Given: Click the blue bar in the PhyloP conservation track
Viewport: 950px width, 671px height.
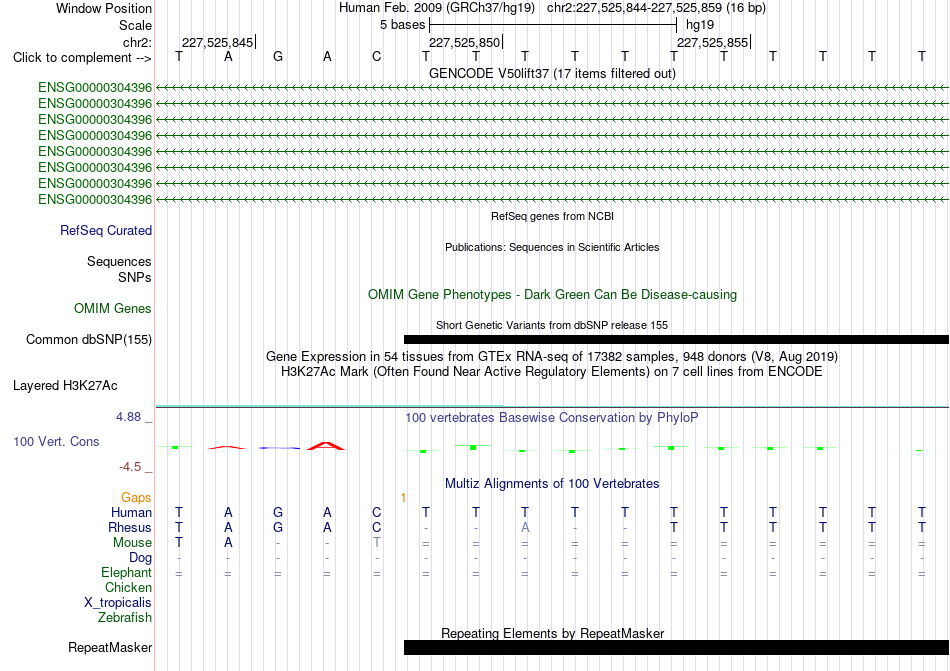Looking at the screenshot, I should pos(279,448).
